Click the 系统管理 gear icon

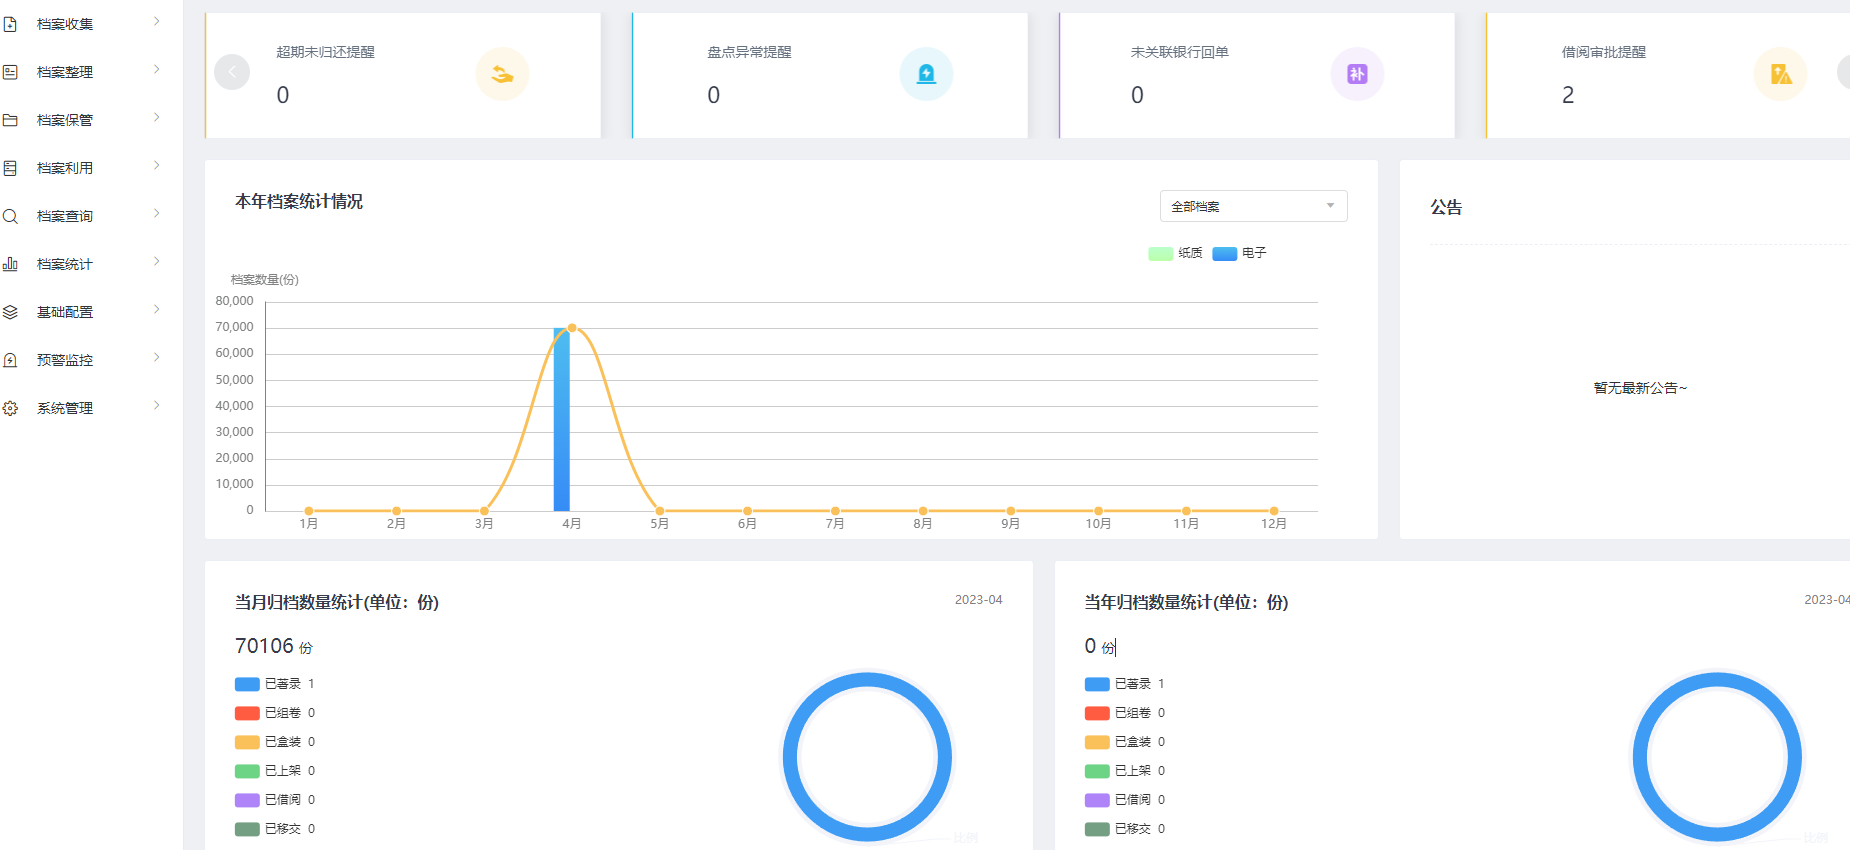tap(10, 408)
